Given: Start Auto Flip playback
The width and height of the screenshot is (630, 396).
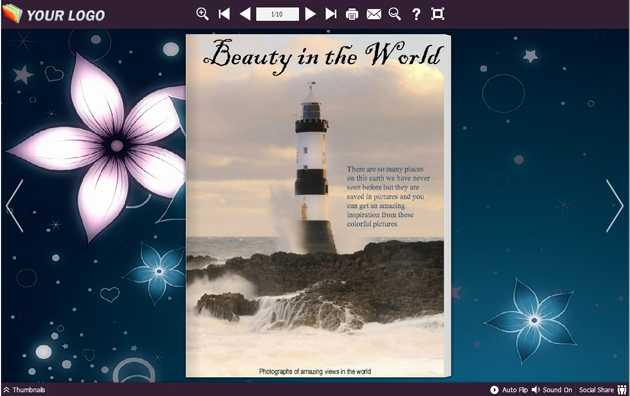Looking at the screenshot, I should (509, 390).
